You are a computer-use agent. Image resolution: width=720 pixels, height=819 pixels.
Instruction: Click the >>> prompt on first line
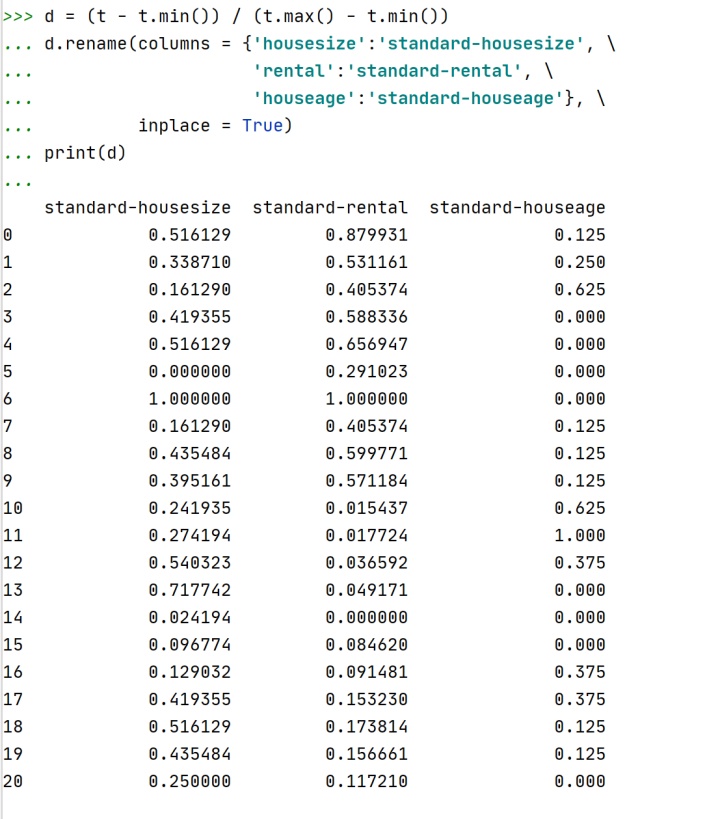[18, 16]
